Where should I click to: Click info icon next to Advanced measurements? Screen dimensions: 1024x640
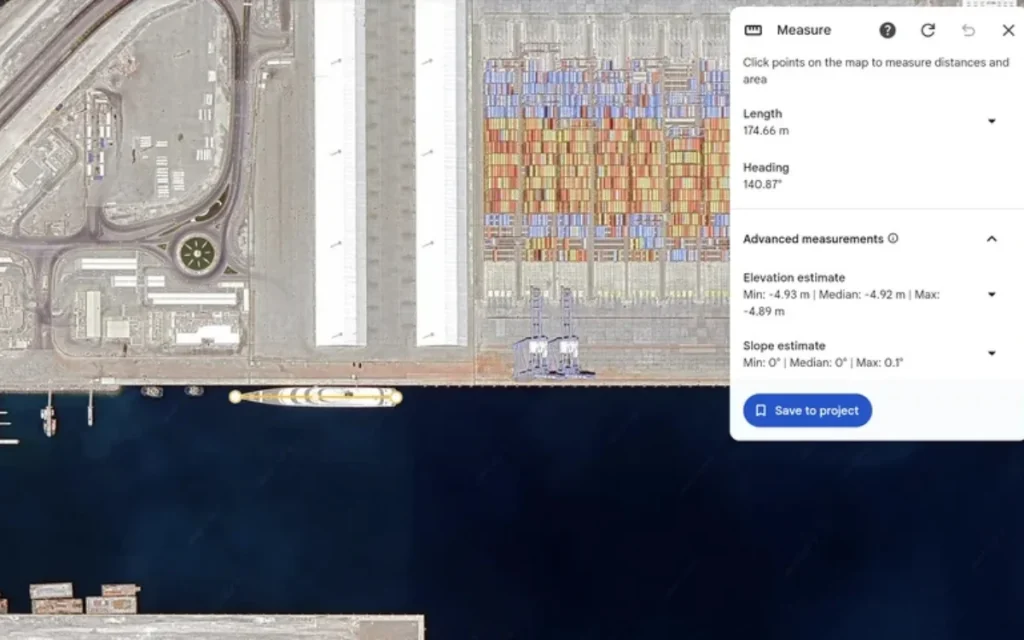click(893, 239)
